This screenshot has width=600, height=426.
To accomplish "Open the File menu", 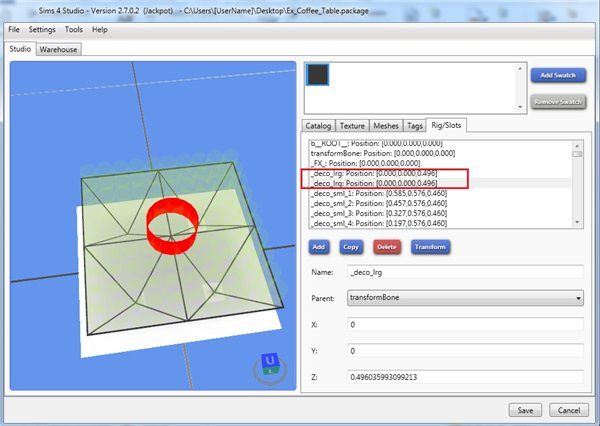I will pyautogui.click(x=14, y=30).
